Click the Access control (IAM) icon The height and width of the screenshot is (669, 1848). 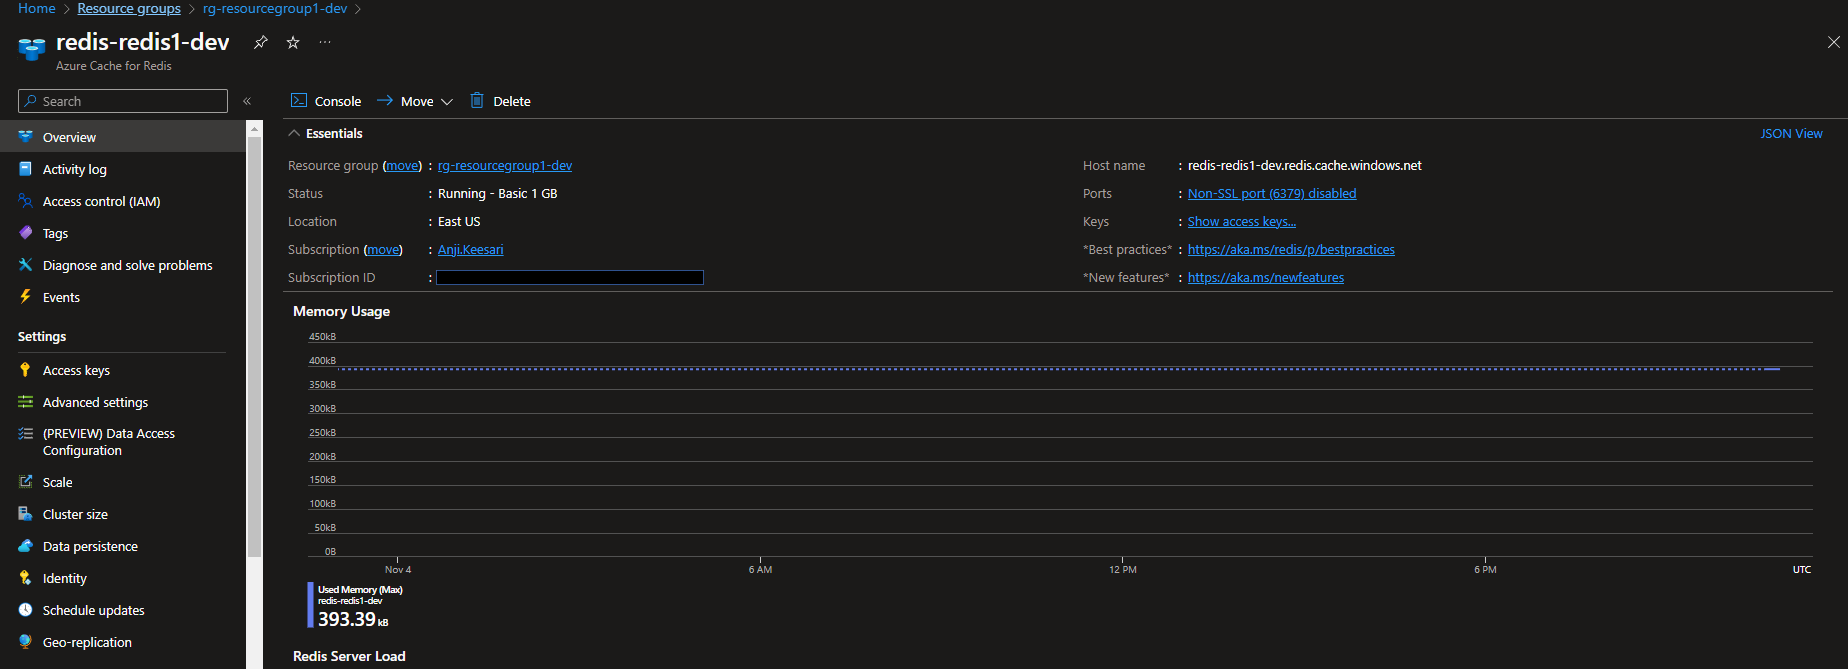click(25, 201)
